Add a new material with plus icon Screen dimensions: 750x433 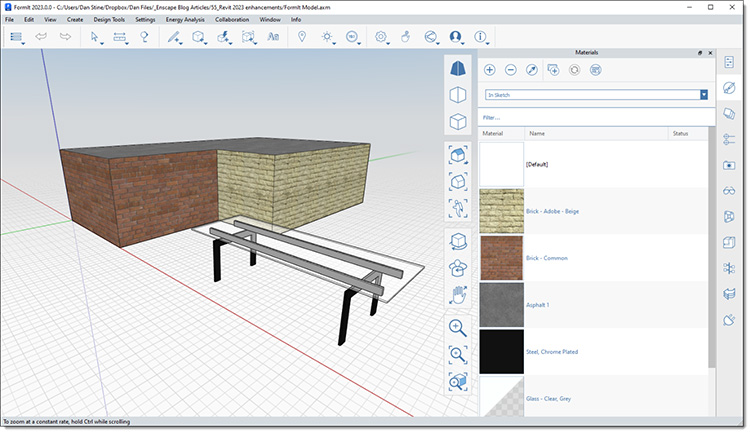(x=489, y=70)
